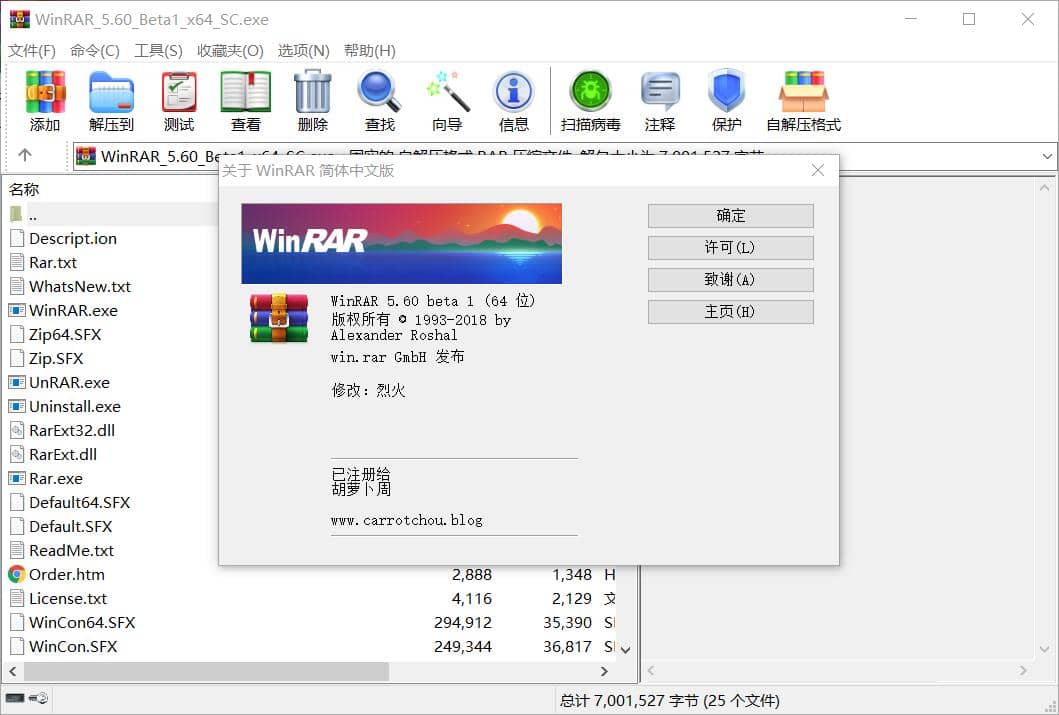Go up one folder level arrow
This screenshot has height=715, width=1059.
[25, 155]
